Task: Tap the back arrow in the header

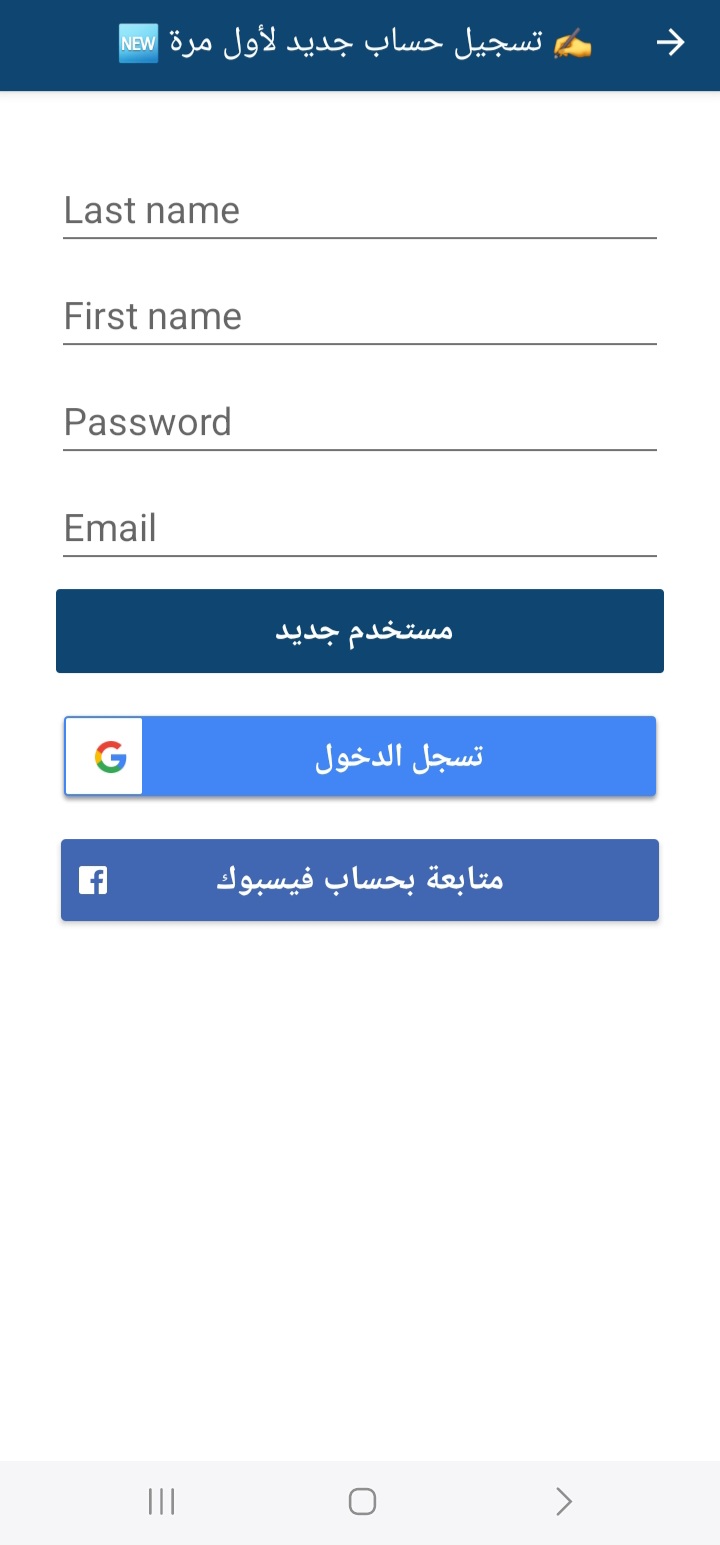Action: 670,42
